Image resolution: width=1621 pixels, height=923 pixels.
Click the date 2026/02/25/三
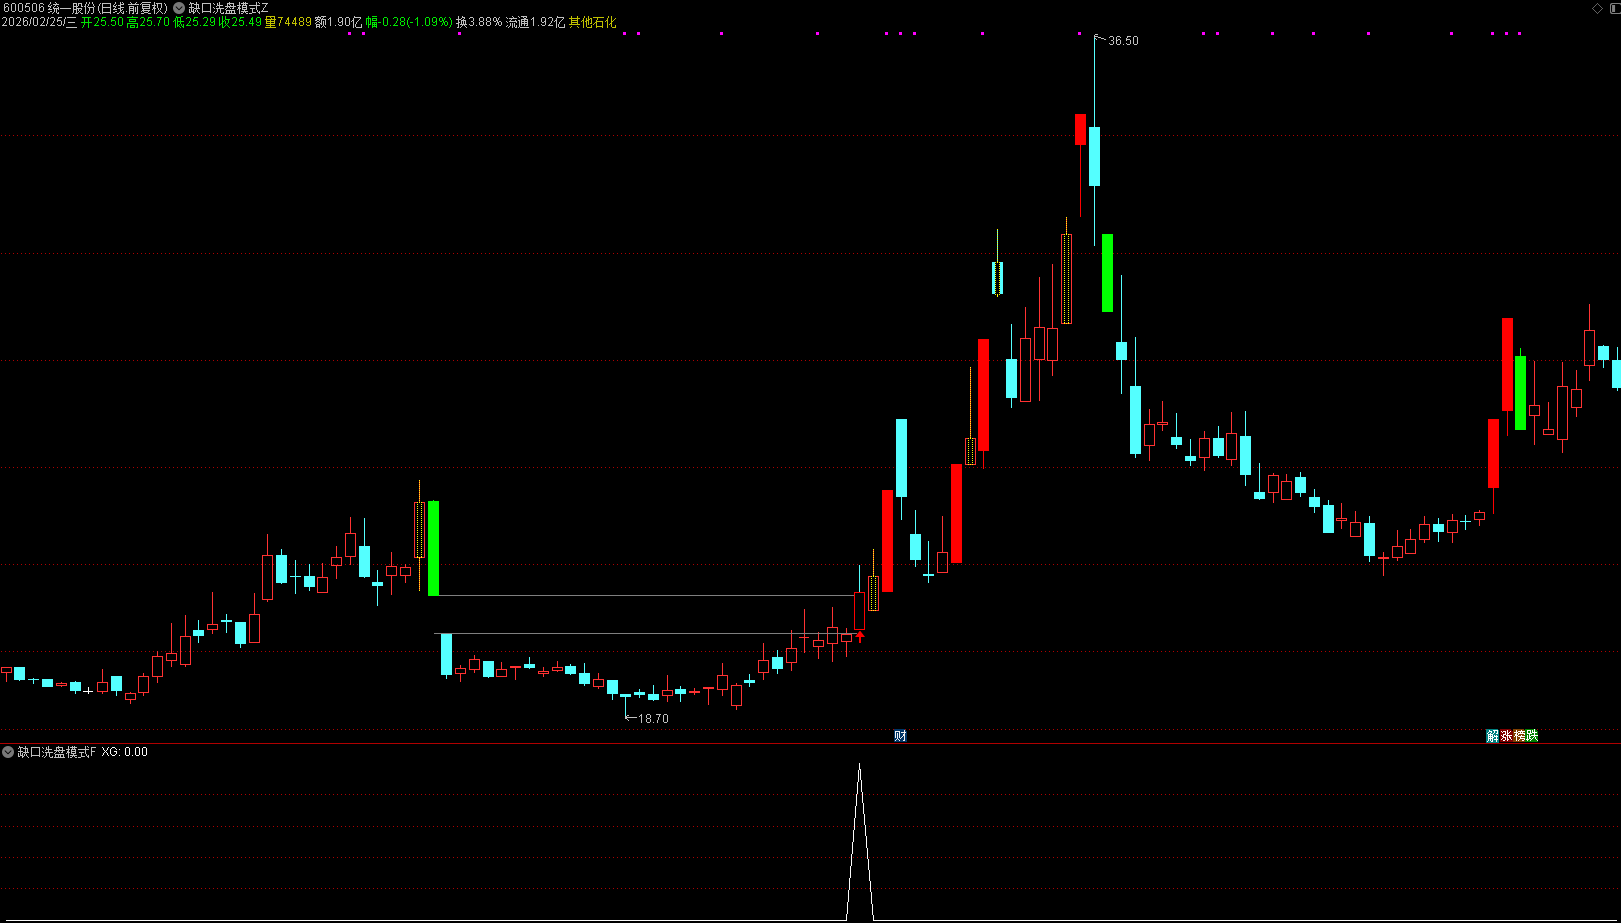(x=40, y=22)
